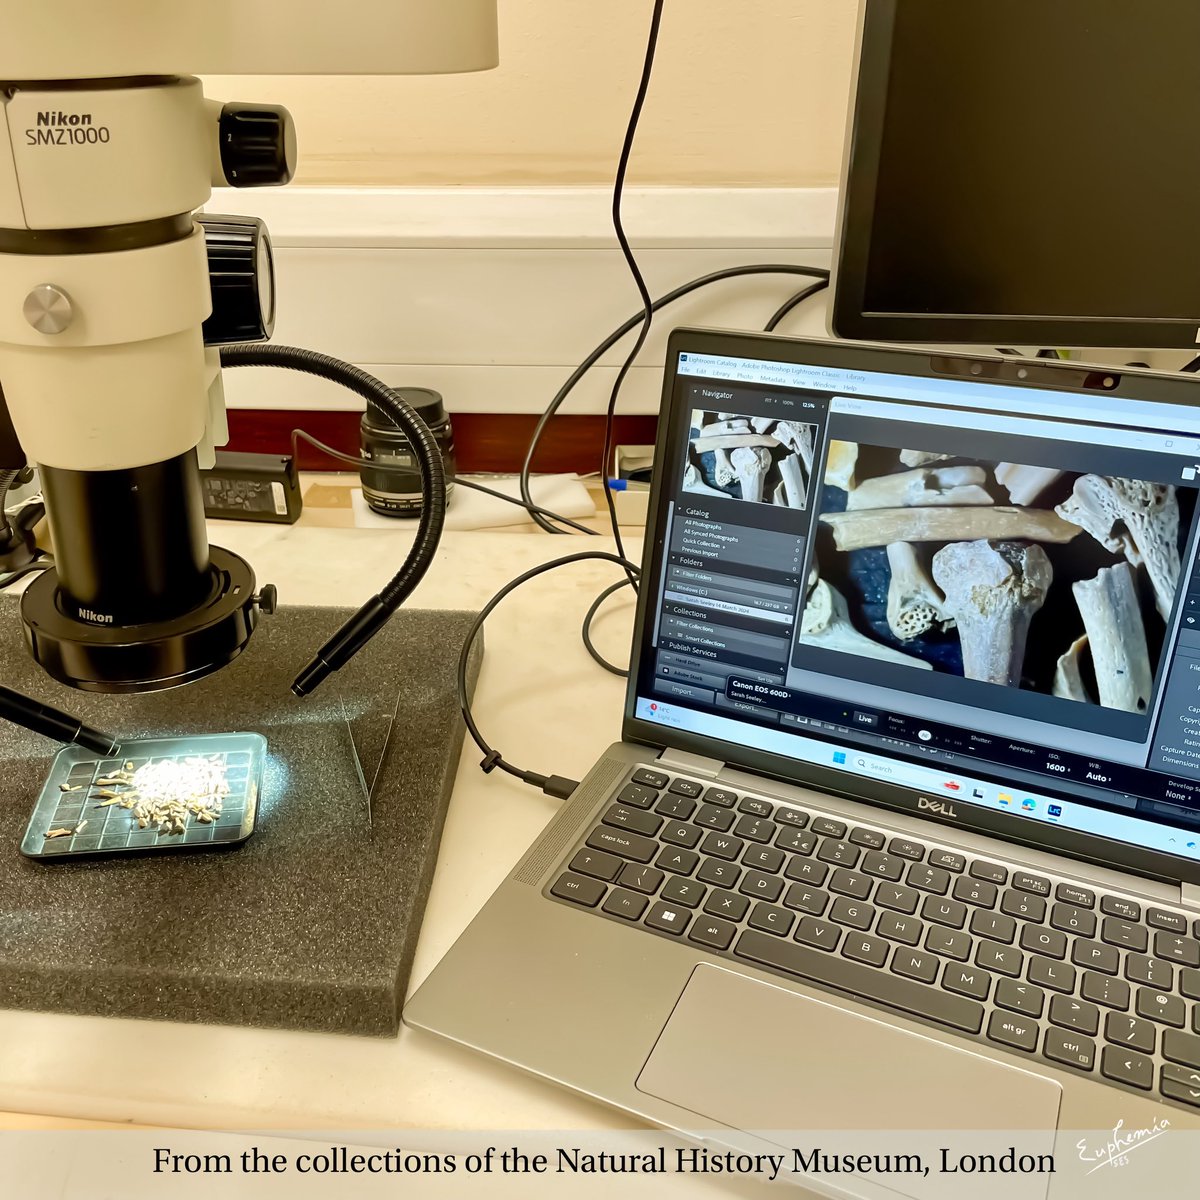Expand the Smart Collections set

670,633
